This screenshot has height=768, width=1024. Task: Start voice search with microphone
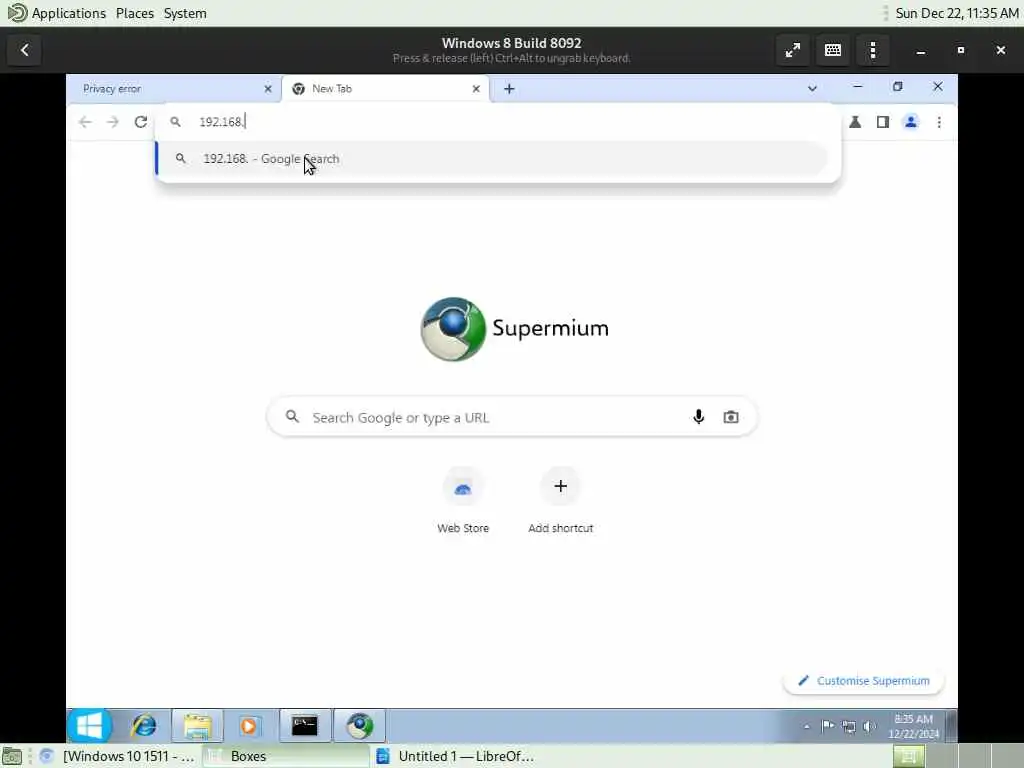[699, 417]
